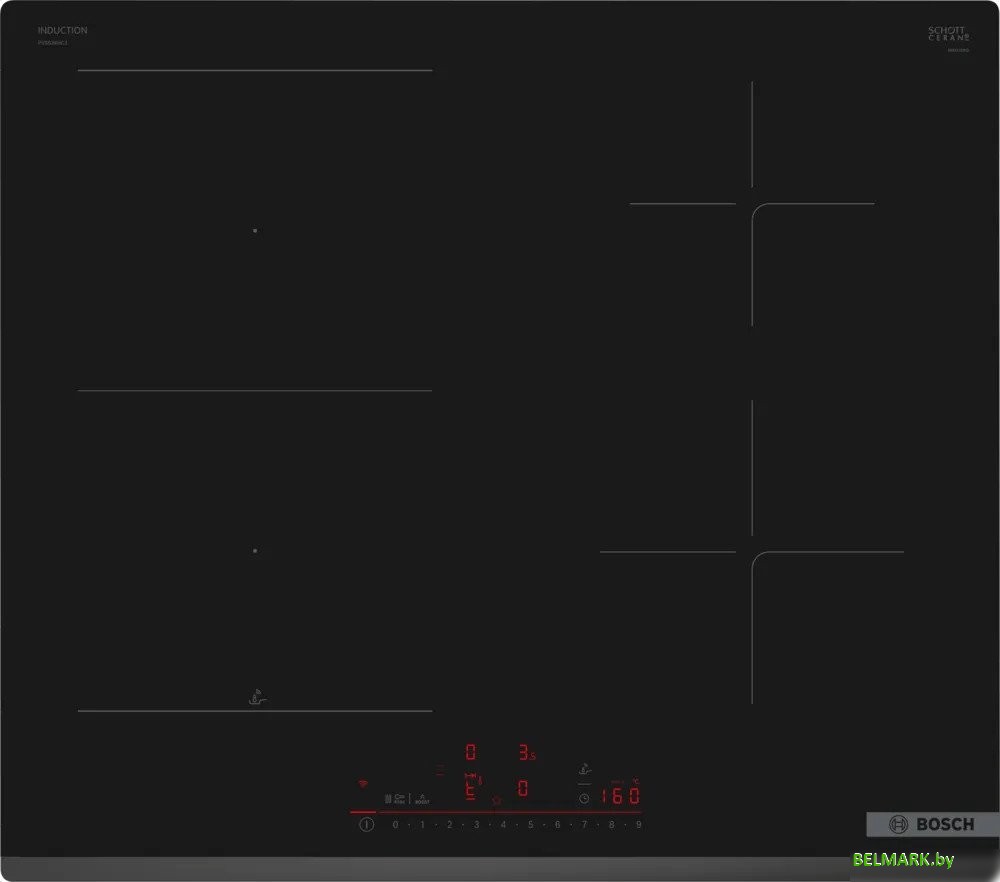Click the BELMARK.by watermark
The image size is (1000, 882).
click(x=904, y=861)
